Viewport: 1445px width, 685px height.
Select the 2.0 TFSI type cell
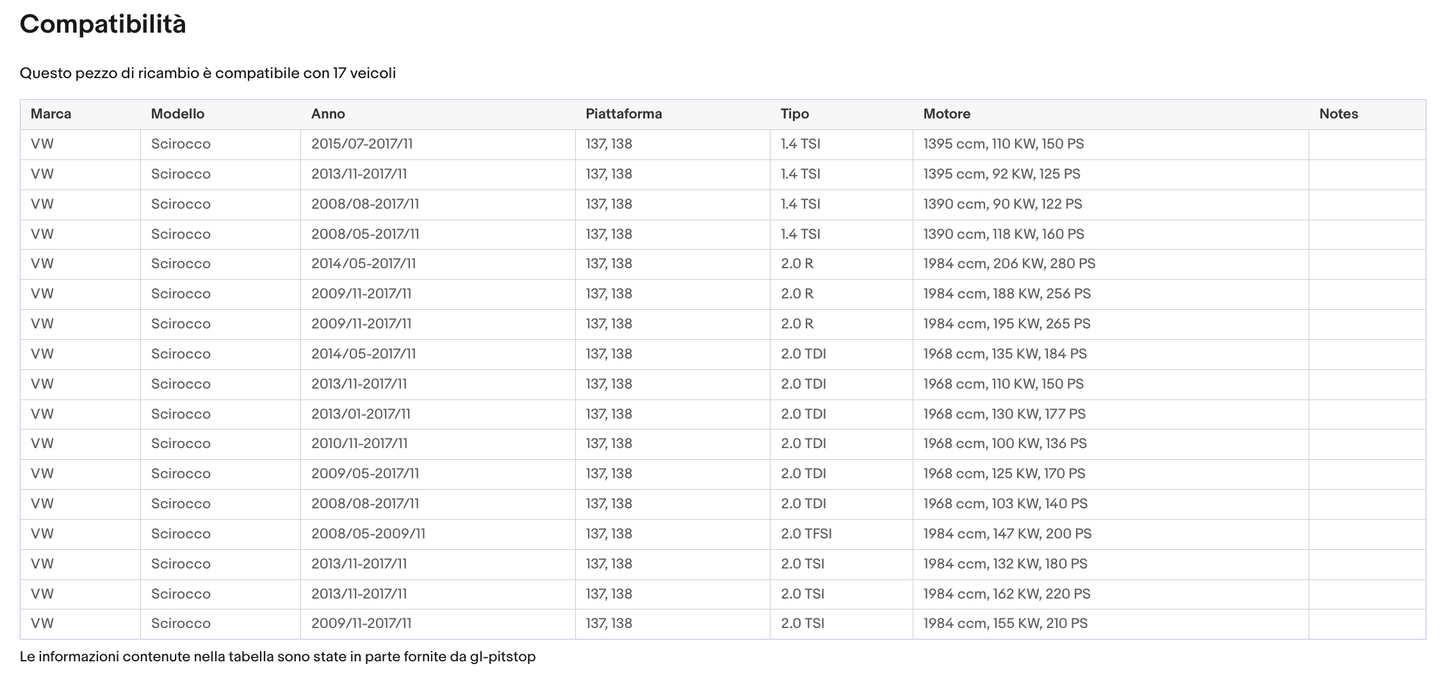806,534
